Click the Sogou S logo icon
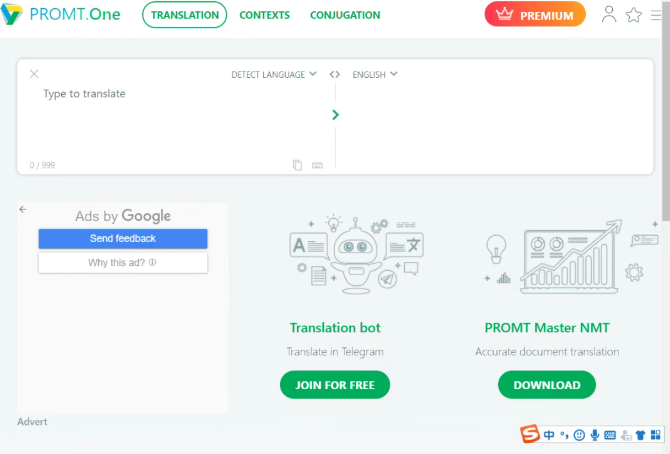The image size is (670, 454). pyautogui.click(x=530, y=434)
